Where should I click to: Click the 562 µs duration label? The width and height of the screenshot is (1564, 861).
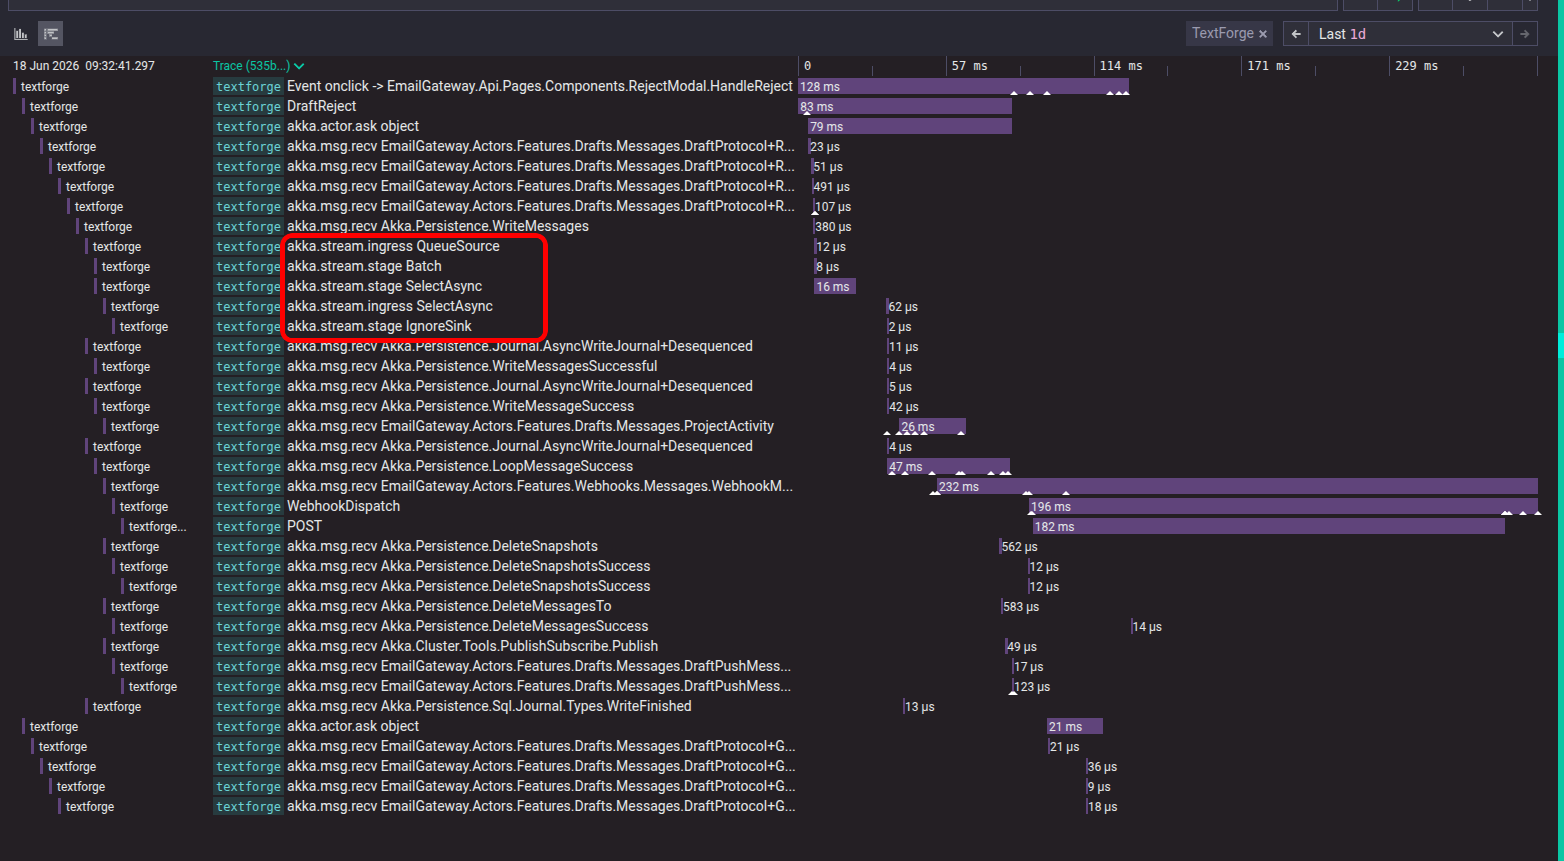1020,547
